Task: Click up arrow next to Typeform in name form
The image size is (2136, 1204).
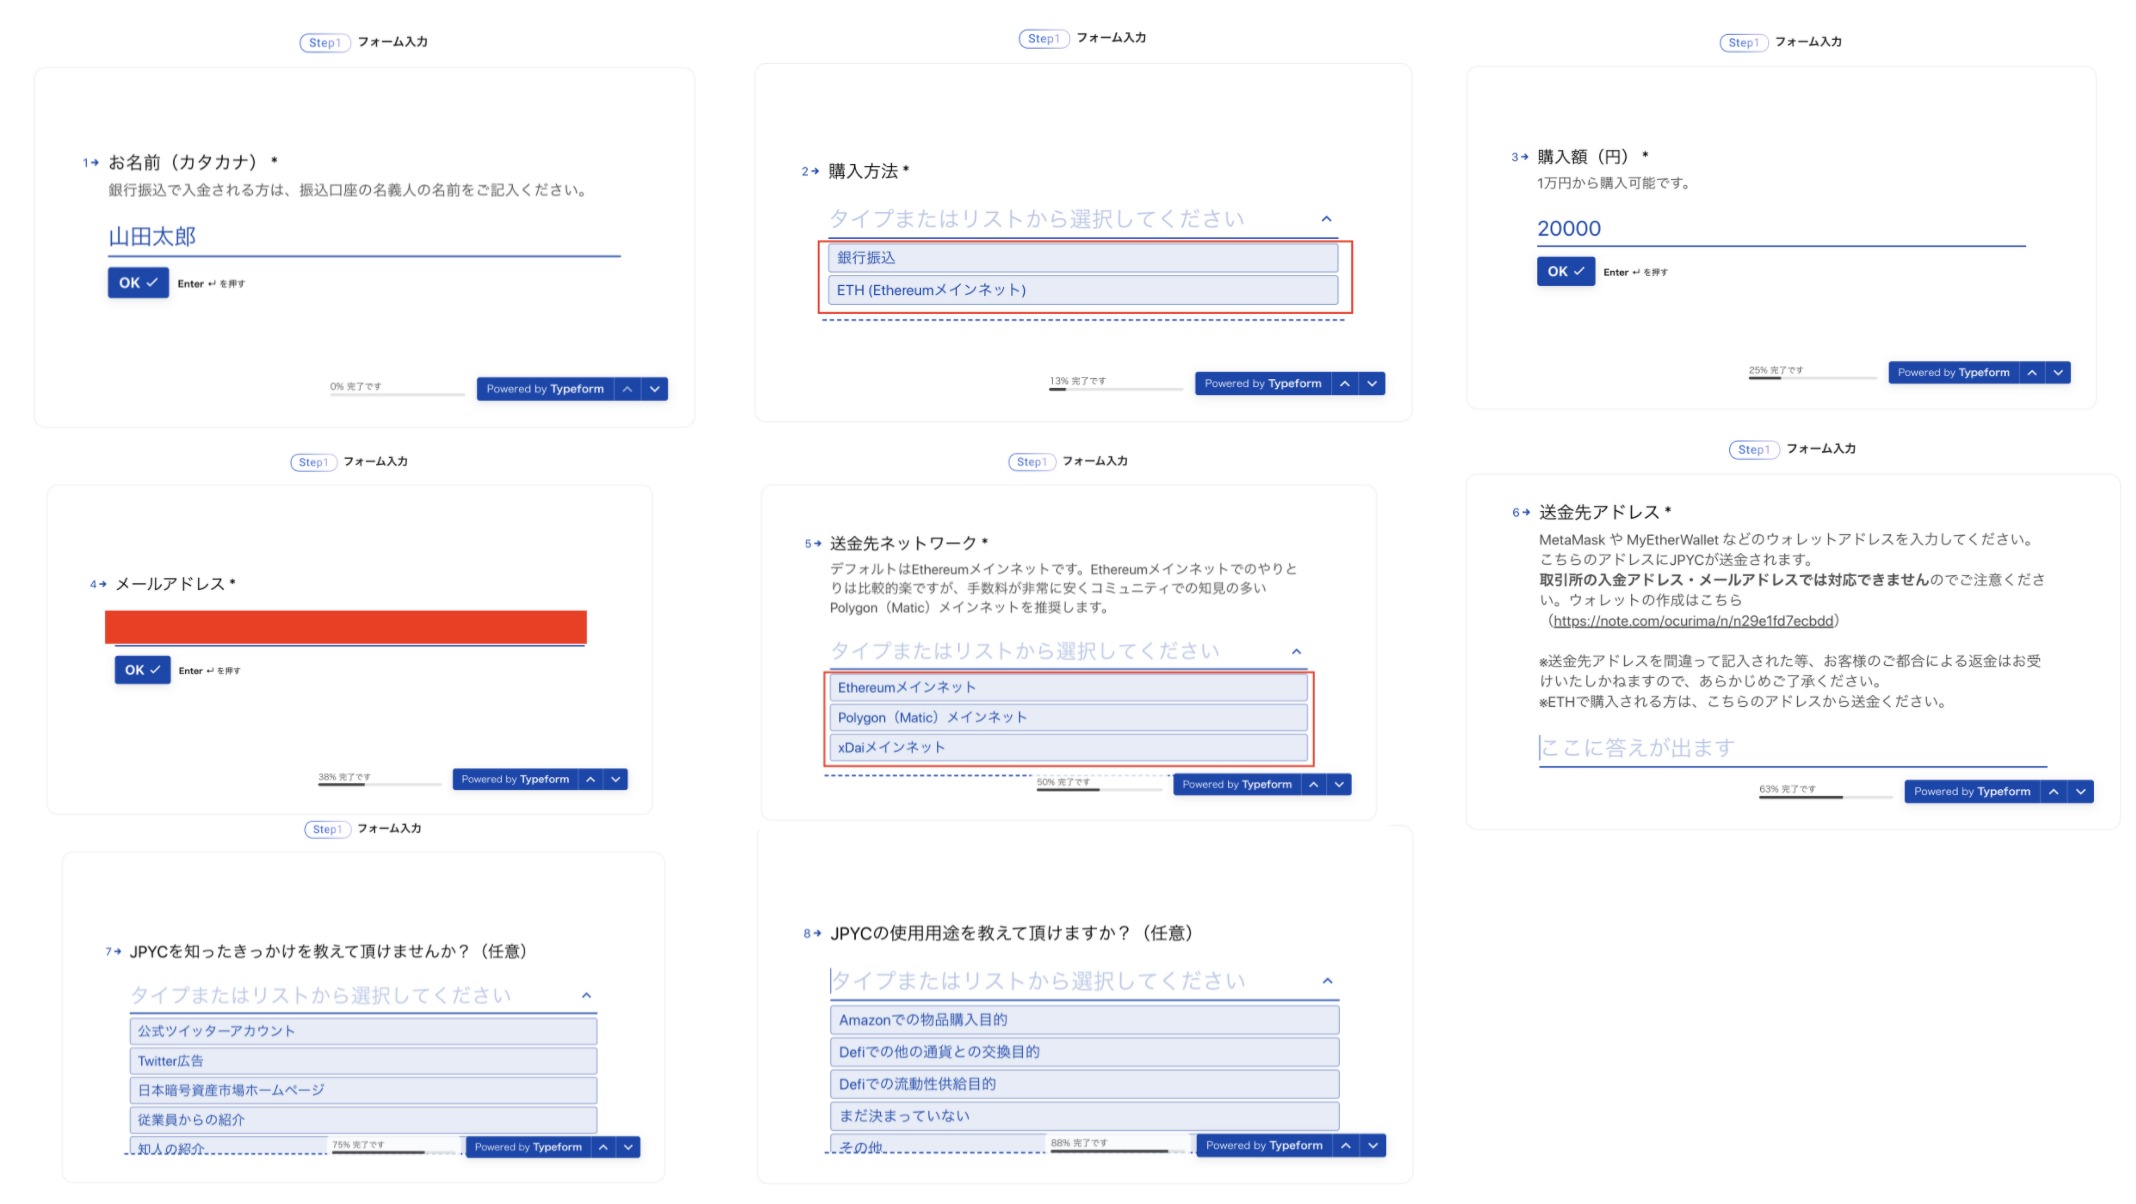Action: pos(627,389)
